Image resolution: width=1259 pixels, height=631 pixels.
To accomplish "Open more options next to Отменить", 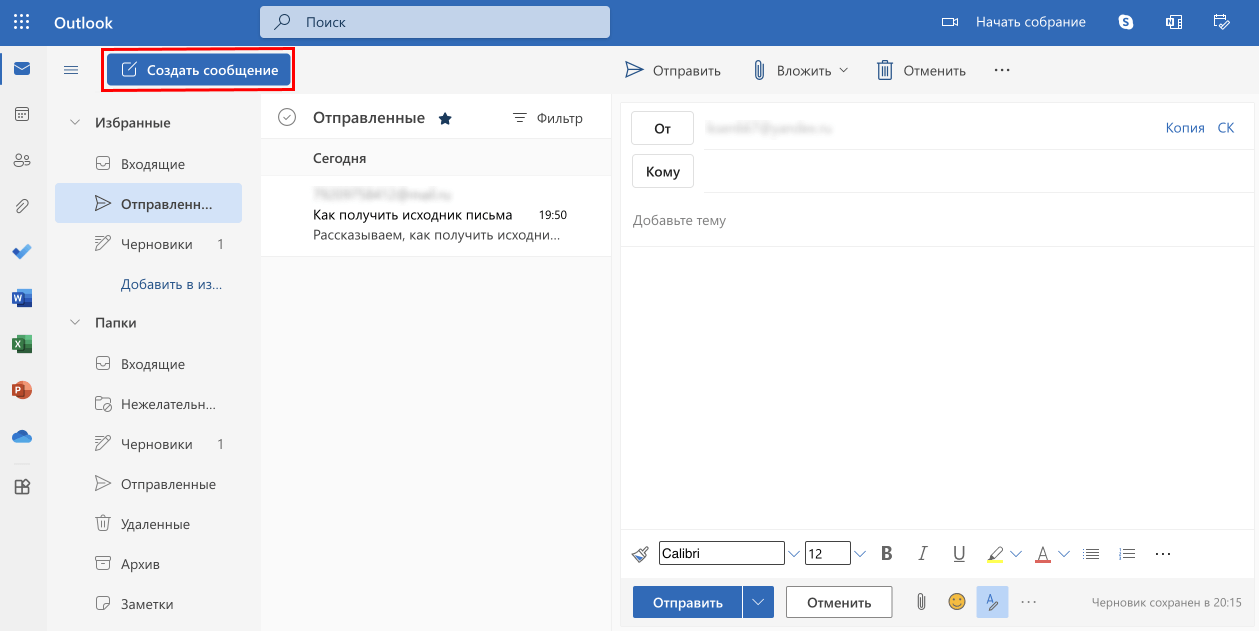I will [x=1001, y=70].
